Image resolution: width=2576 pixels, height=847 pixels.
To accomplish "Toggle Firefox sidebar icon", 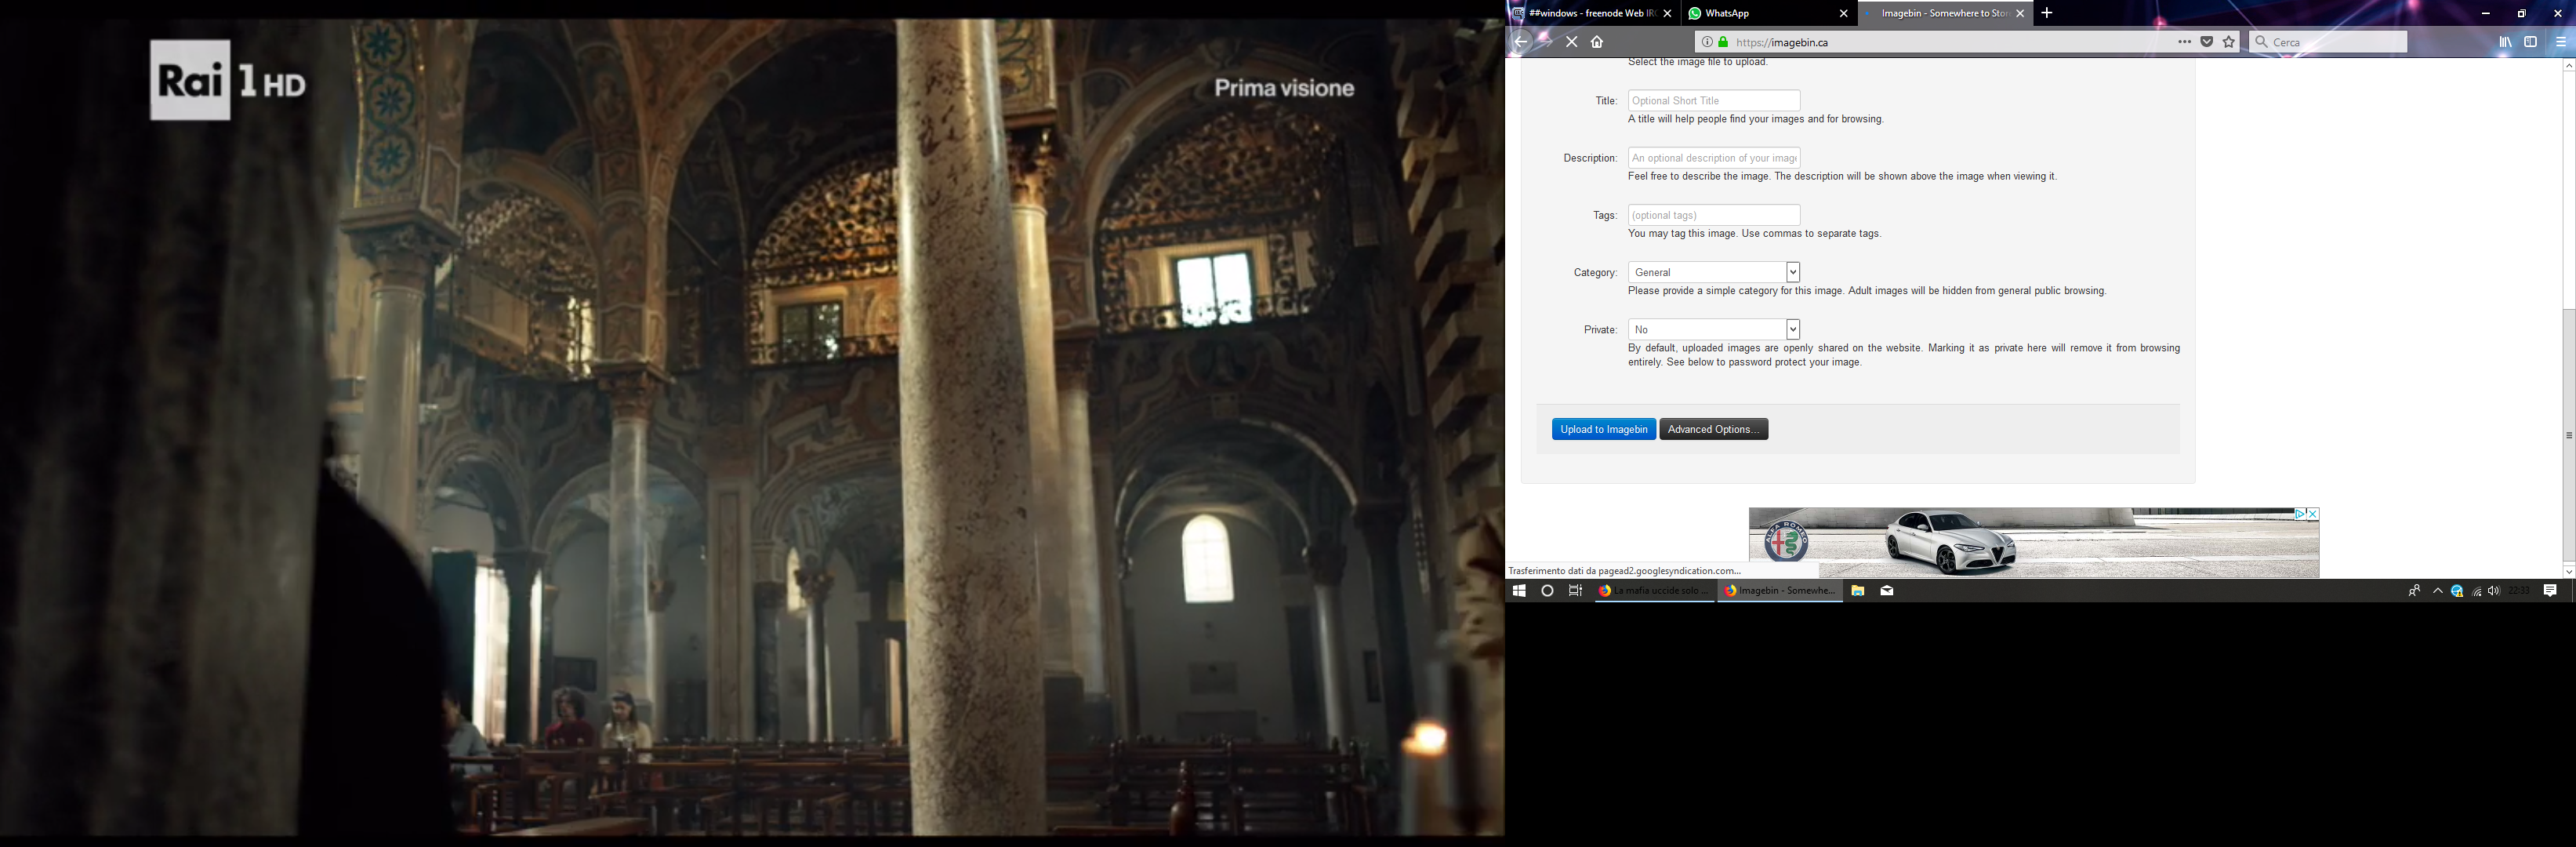I will (2531, 42).
